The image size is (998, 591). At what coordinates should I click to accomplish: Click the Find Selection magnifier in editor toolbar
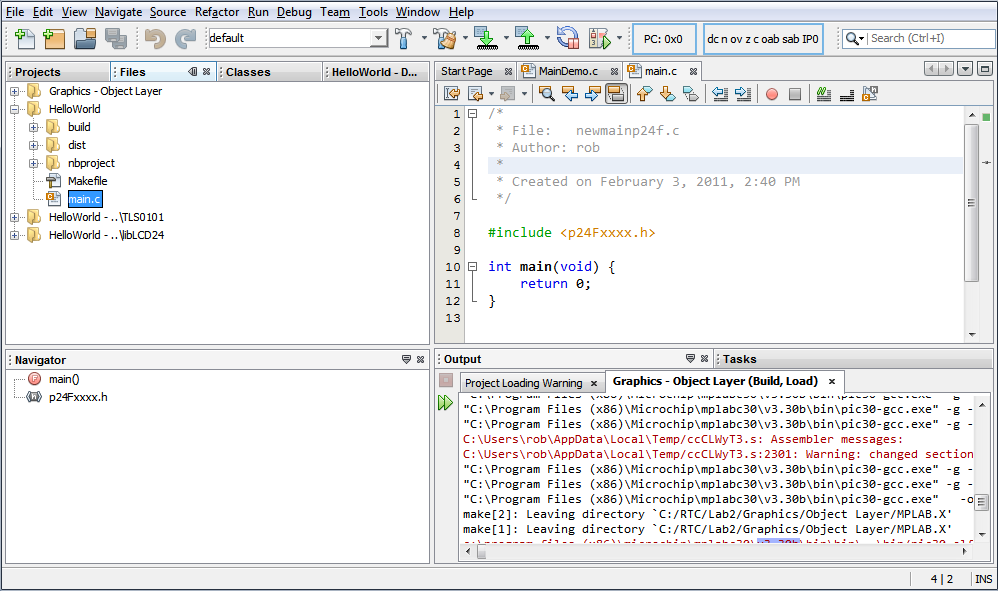[x=546, y=93]
